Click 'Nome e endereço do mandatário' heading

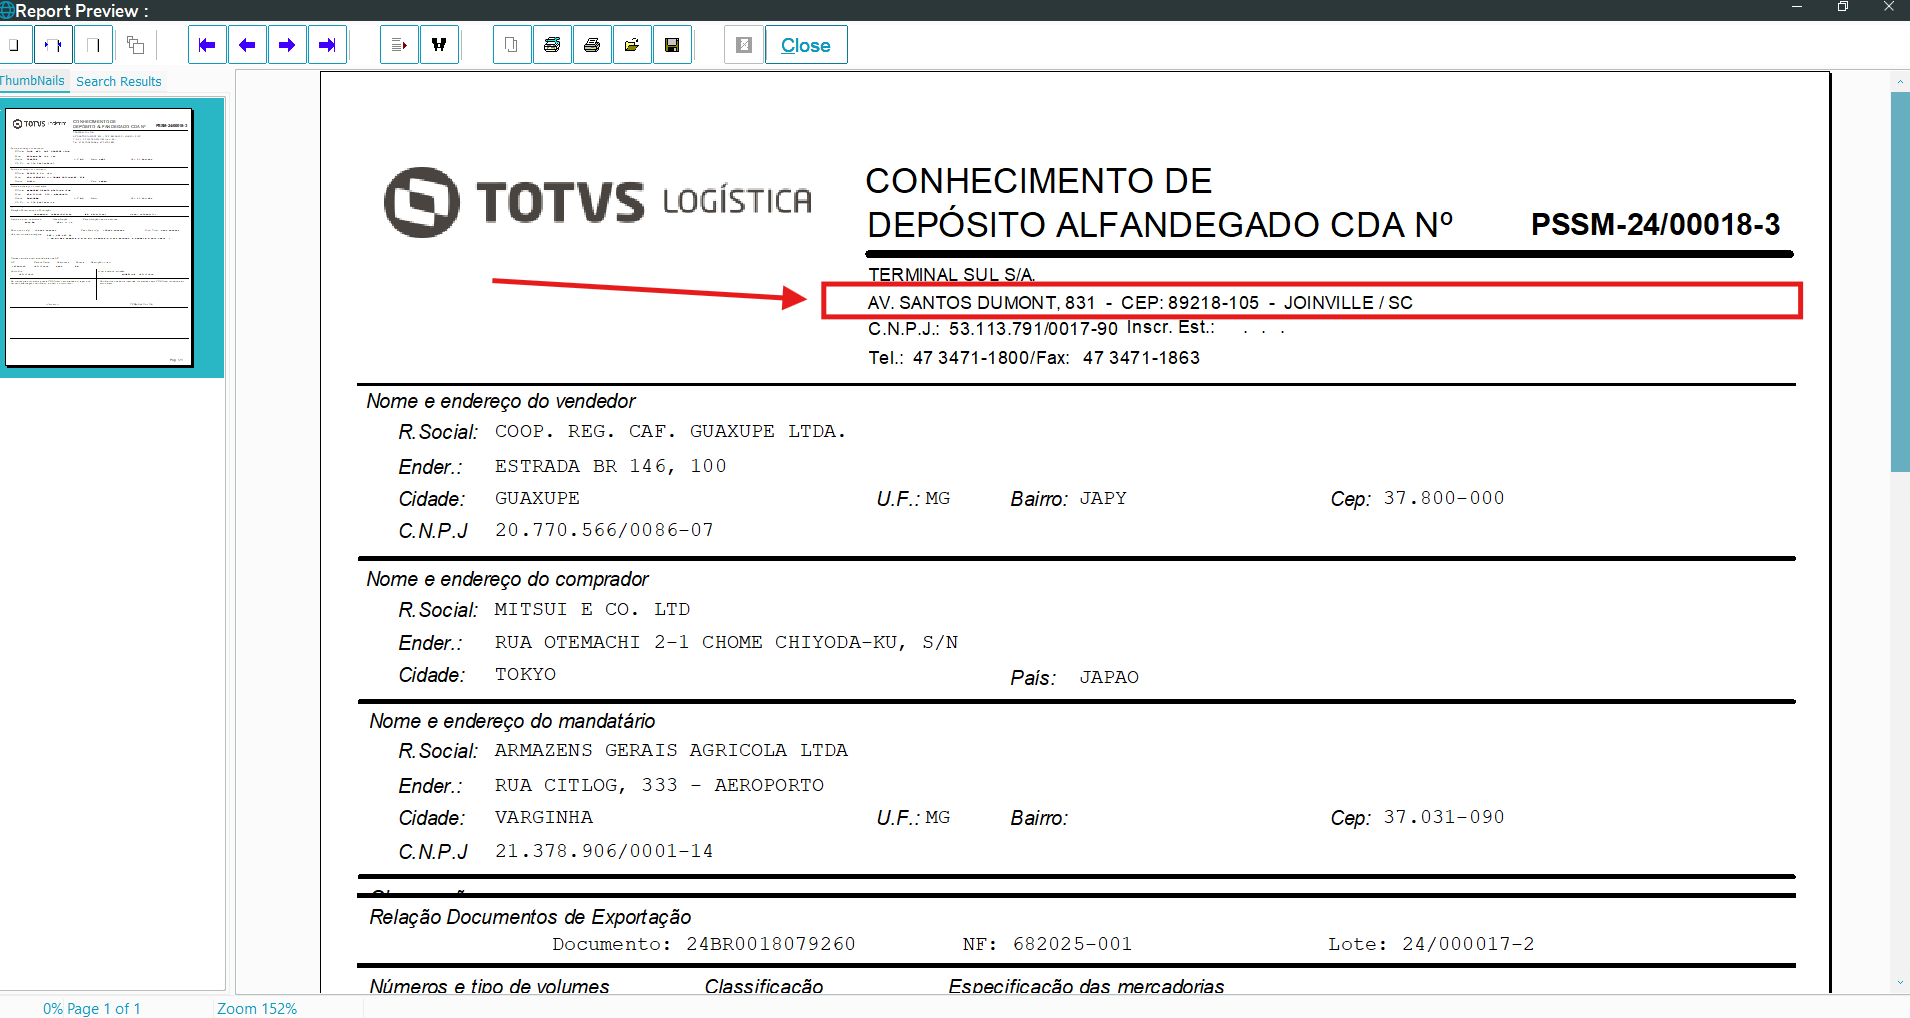[512, 721]
